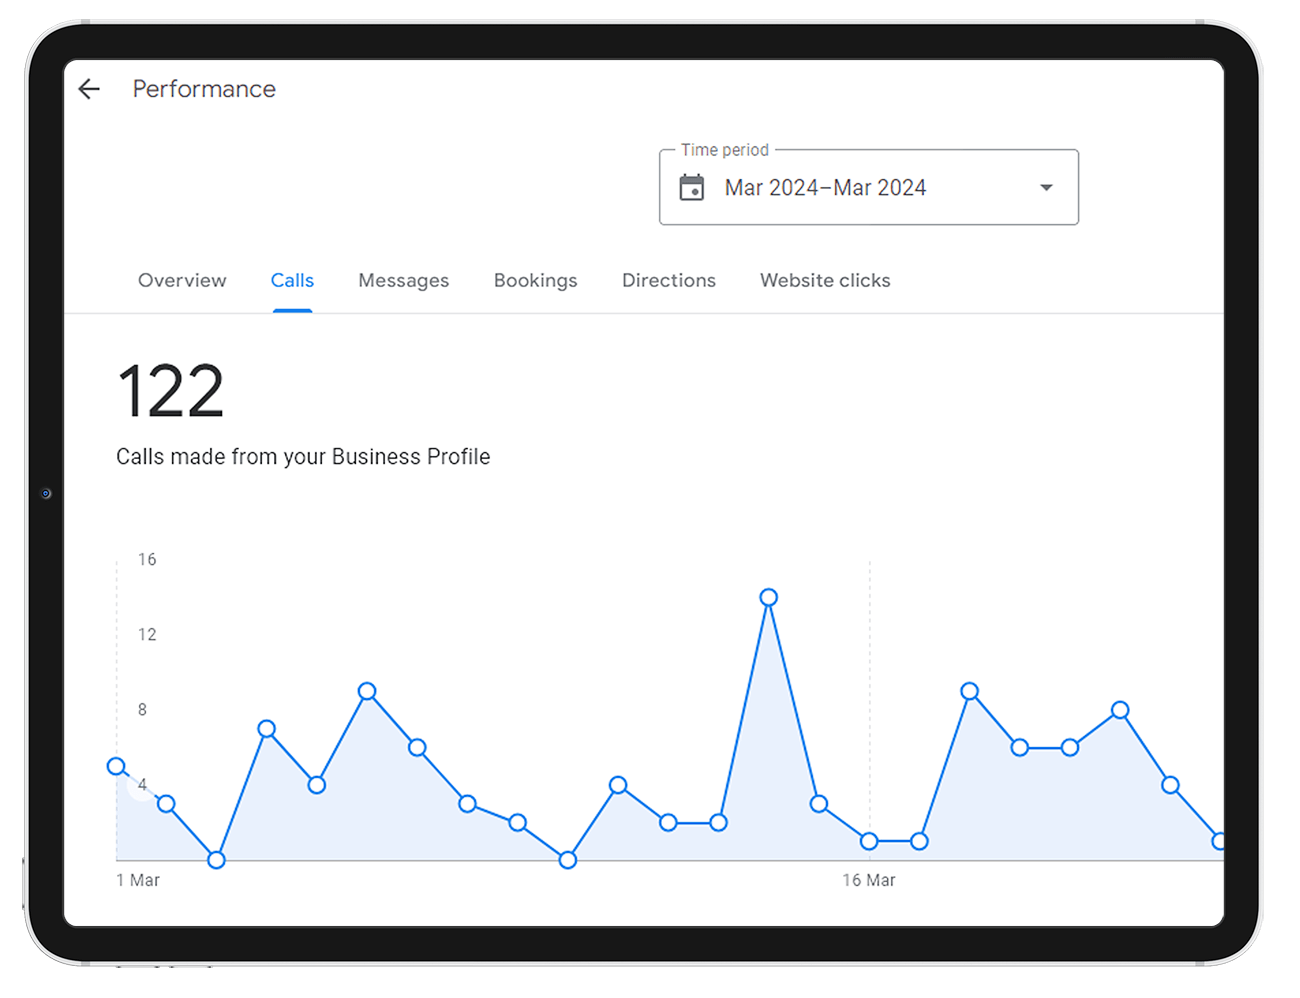Click the Performance page title
Screen dimensions: 1300x998
[x=204, y=89]
